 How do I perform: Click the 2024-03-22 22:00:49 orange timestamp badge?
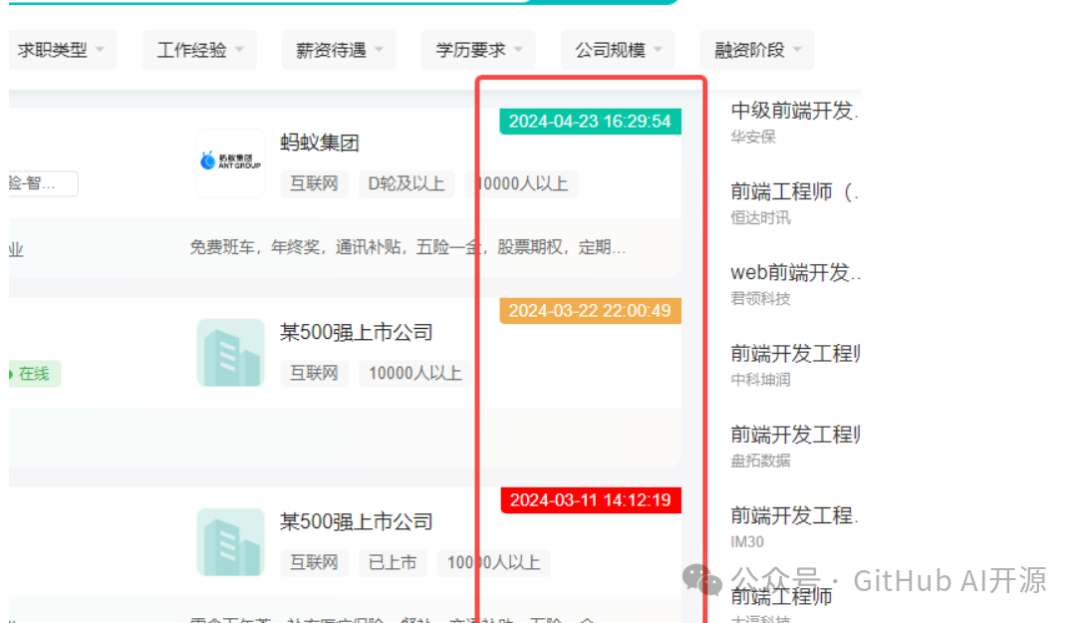(x=590, y=310)
